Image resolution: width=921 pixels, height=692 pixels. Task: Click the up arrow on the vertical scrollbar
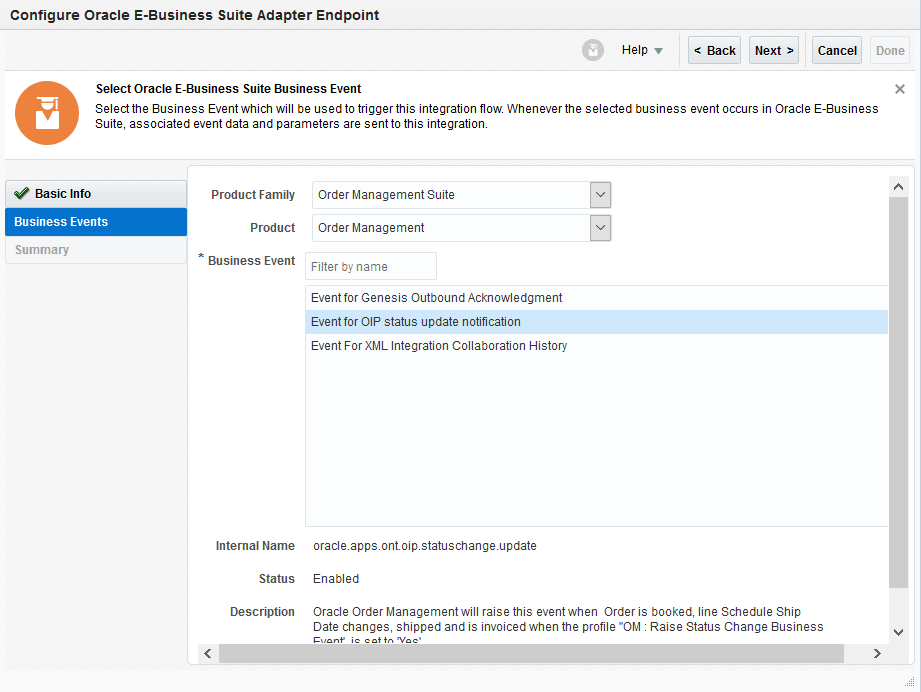(898, 185)
